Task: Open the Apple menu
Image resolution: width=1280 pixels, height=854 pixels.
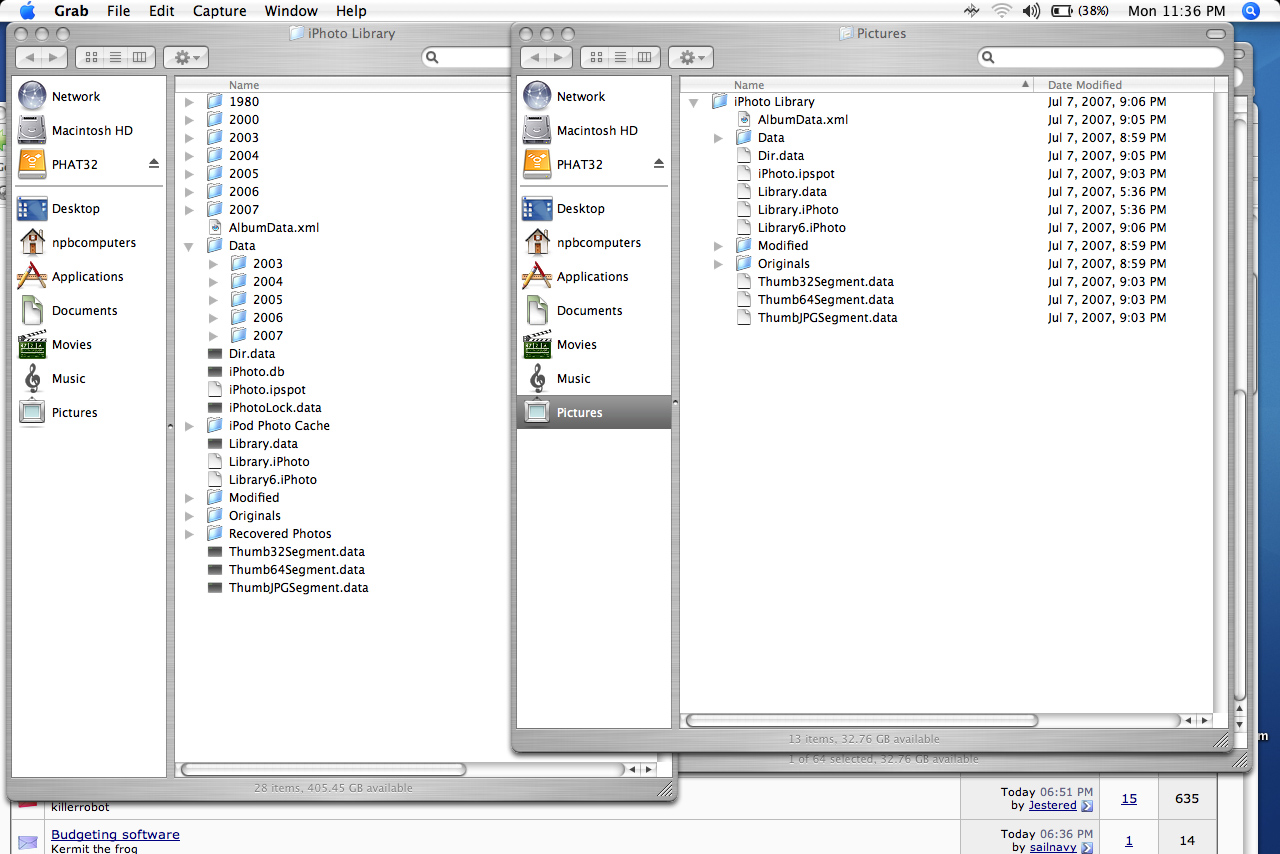Action: pyautogui.click(x=27, y=11)
